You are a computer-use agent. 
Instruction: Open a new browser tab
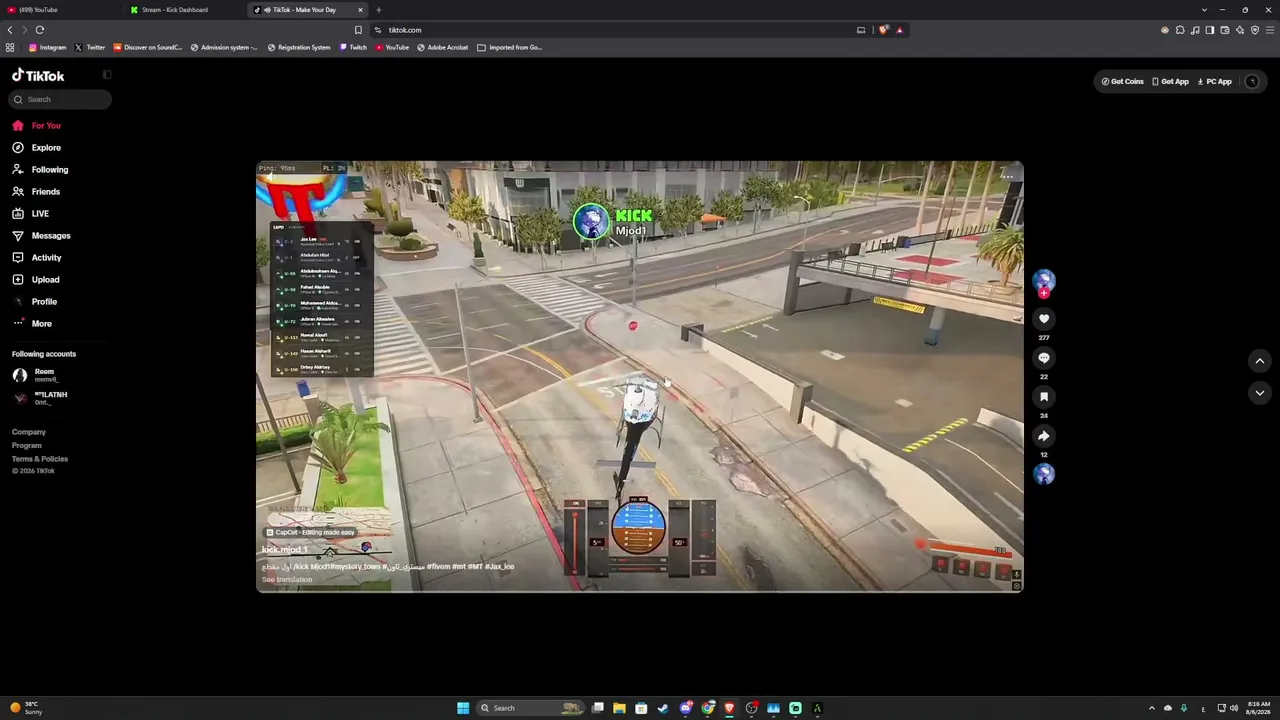(378, 10)
